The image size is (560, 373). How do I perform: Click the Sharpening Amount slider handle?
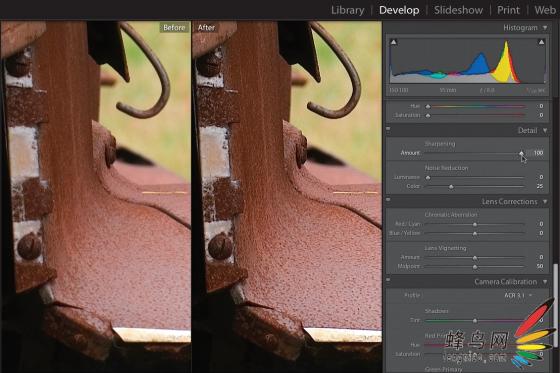coord(521,153)
